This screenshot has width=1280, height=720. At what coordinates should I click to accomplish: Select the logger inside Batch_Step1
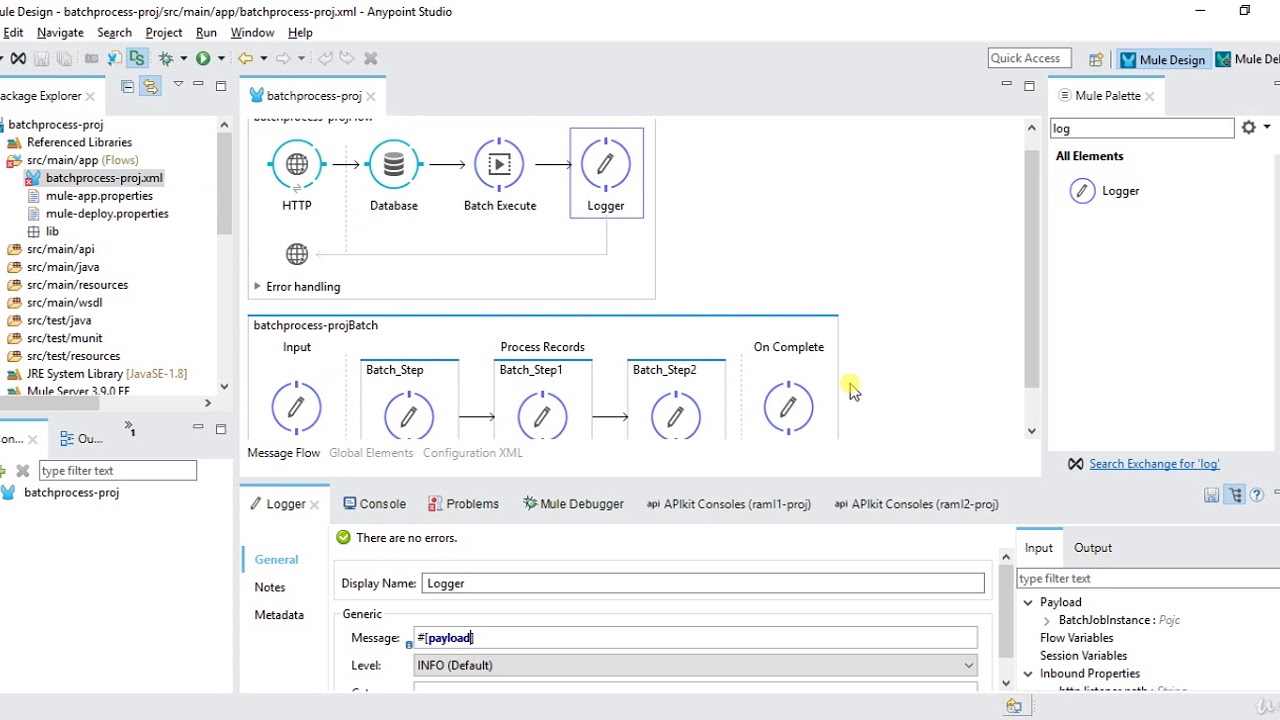coord(542,414)
